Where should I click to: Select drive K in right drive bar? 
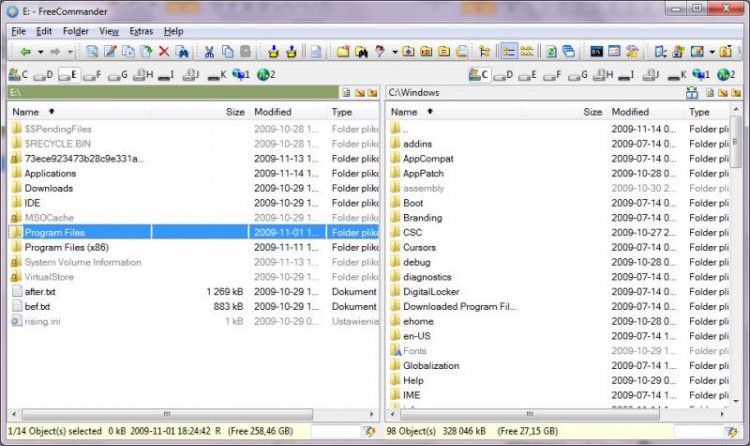coord(677,75)
